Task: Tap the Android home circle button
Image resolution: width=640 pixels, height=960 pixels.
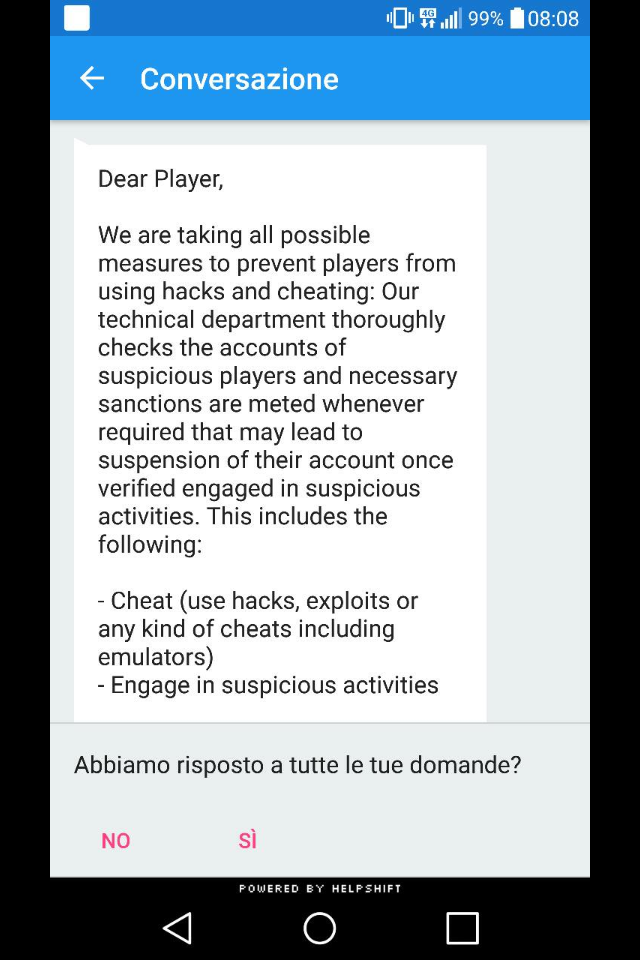Action: (x=320, y=928)
